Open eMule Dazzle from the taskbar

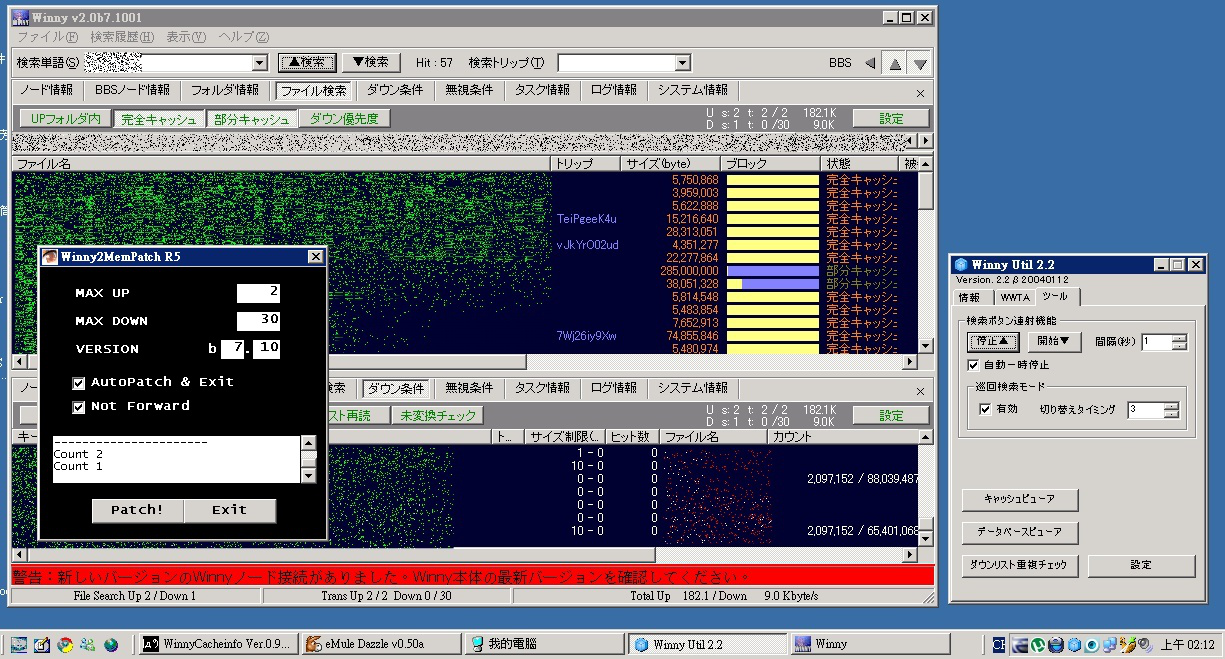(x=381, y=644)
